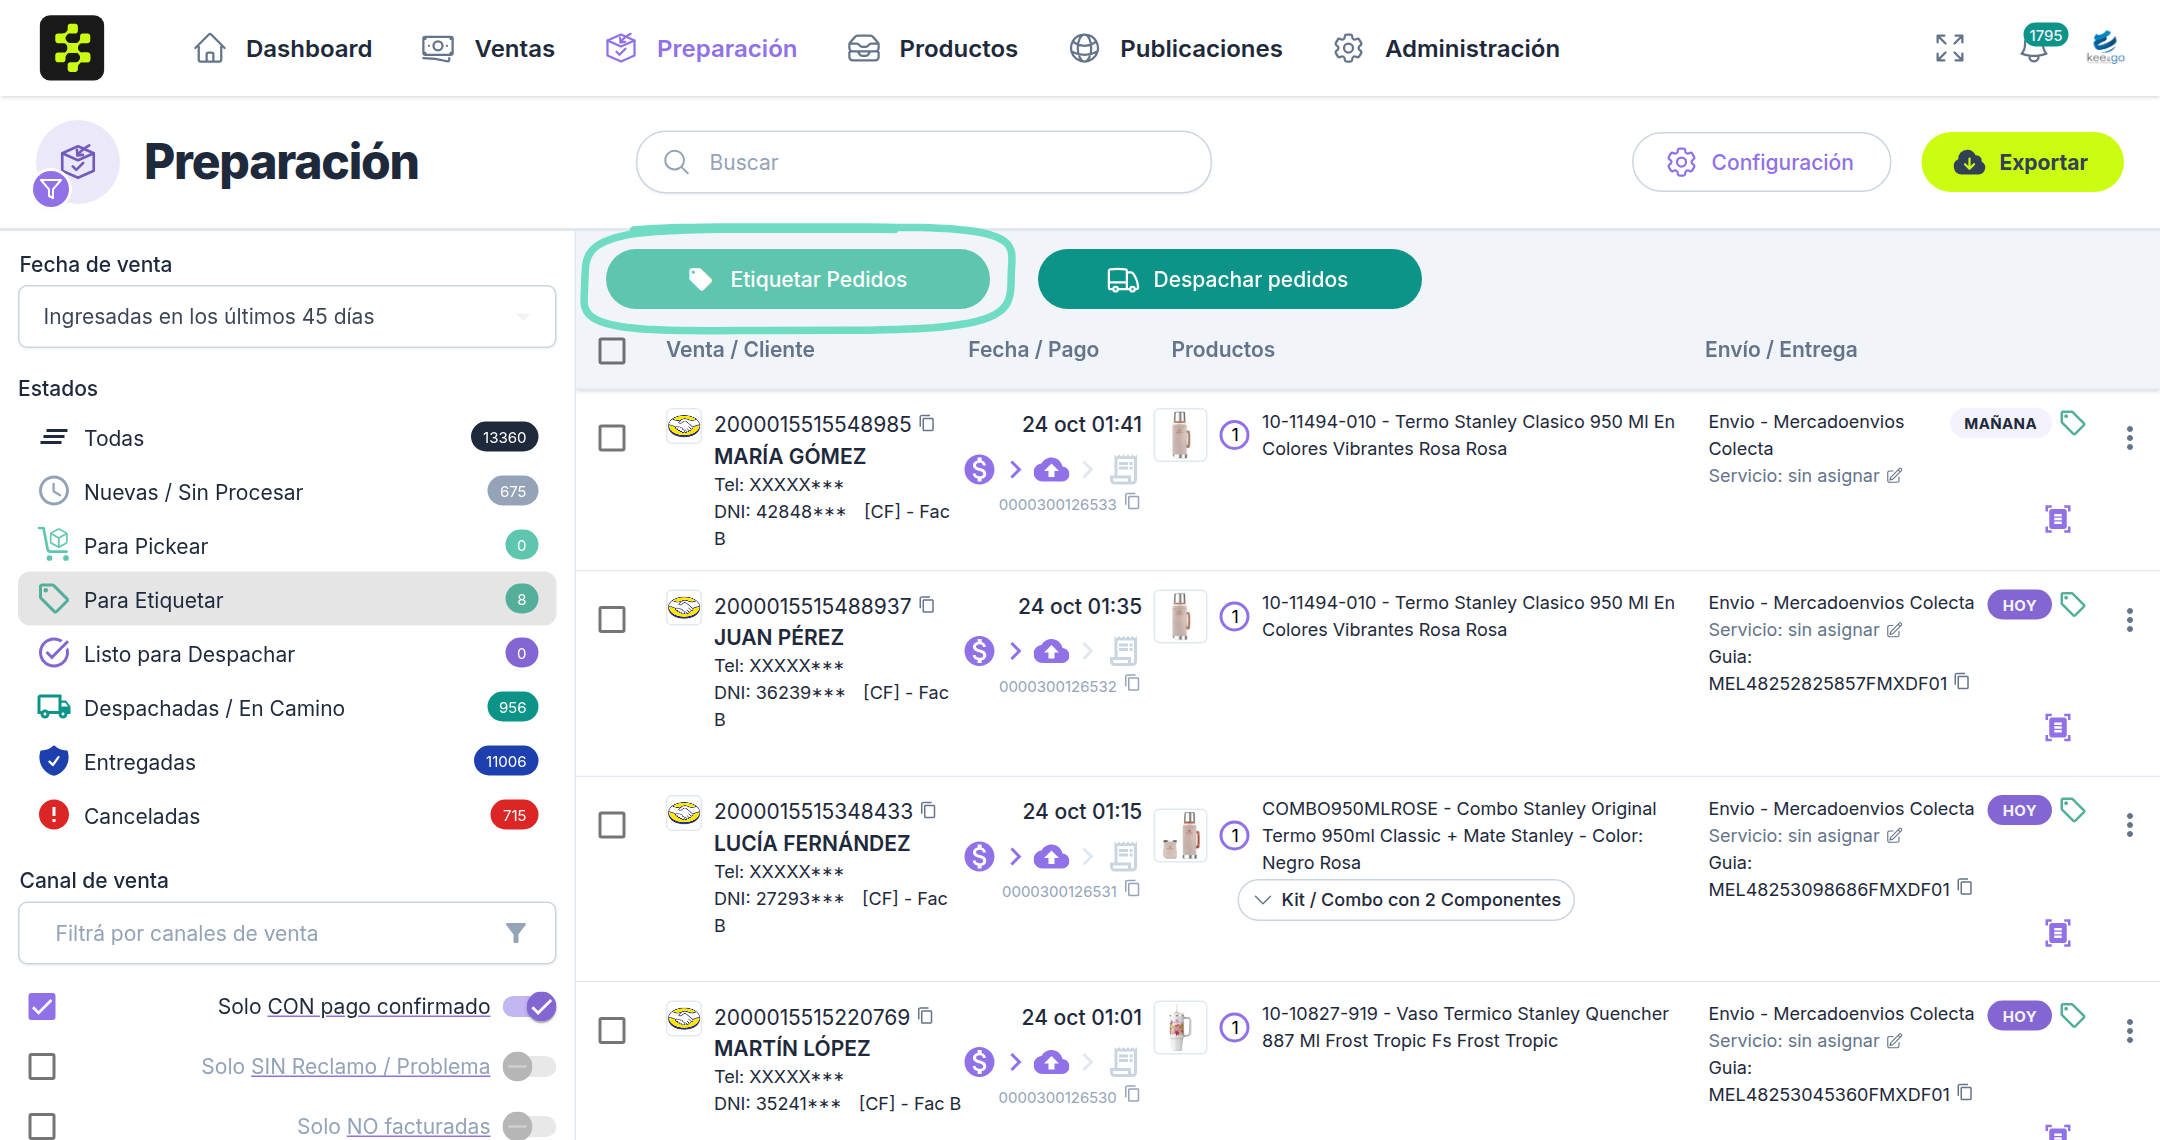
Task: Expand Kit / Combo con 2 Componentes
Action: pos(1406,900)
